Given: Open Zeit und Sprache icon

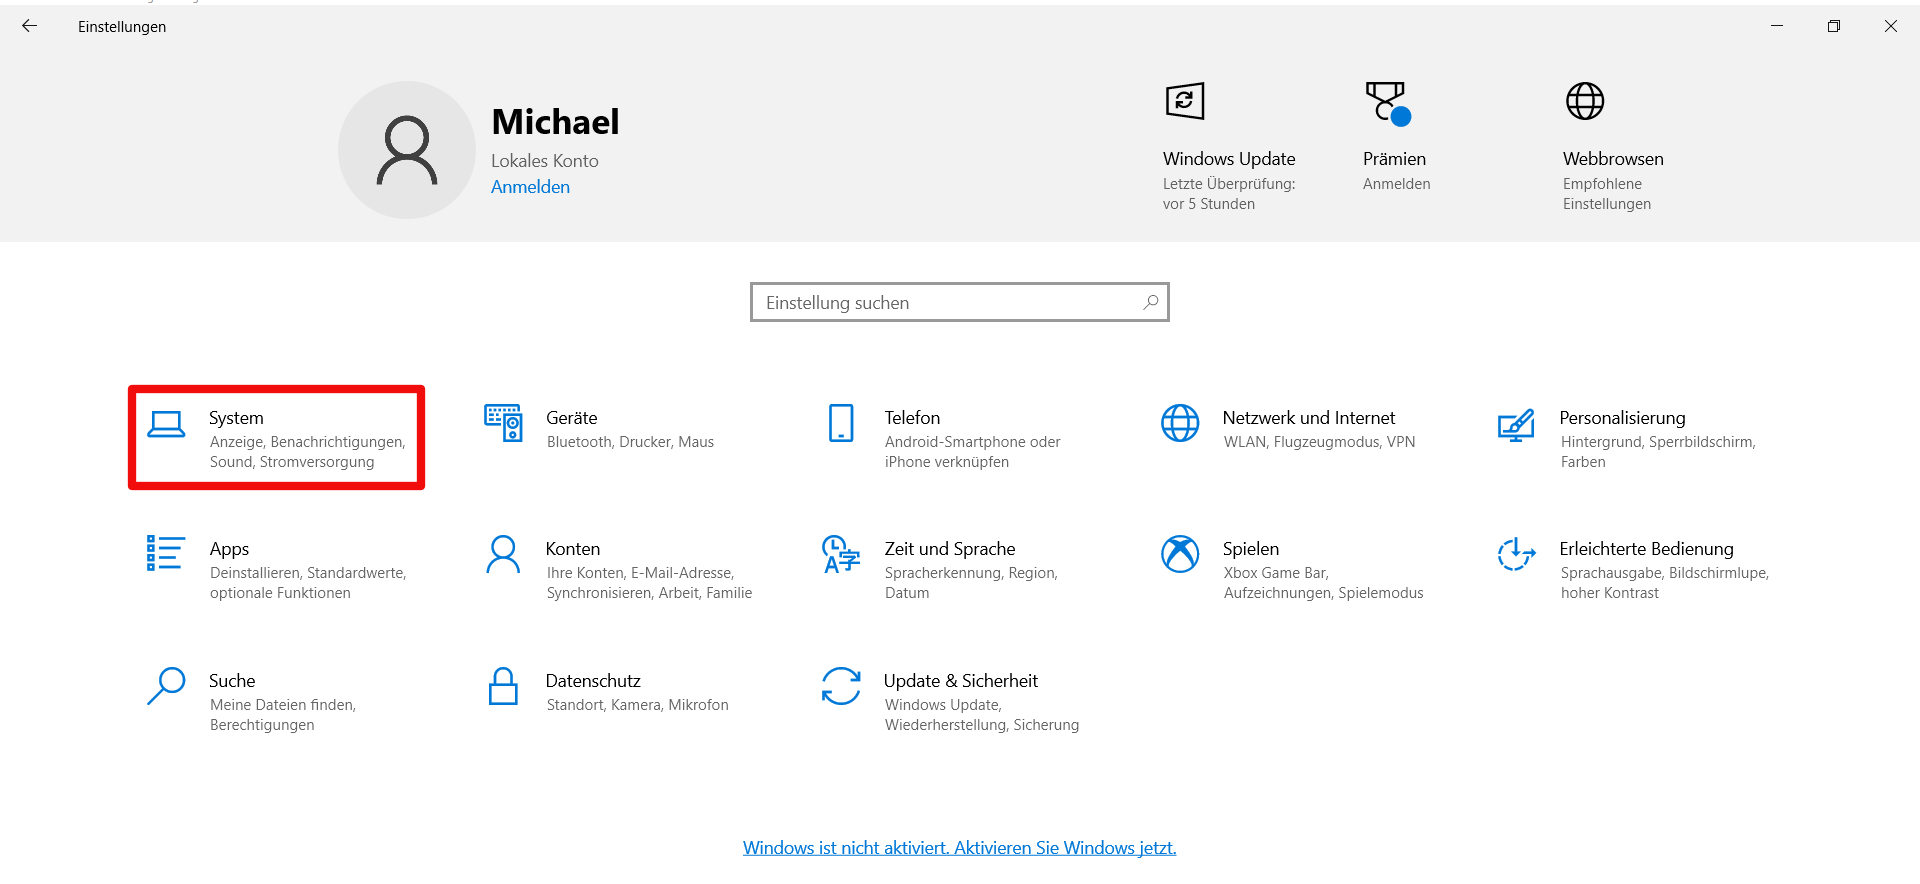Looking at the screenshot, I should (841, 554).
